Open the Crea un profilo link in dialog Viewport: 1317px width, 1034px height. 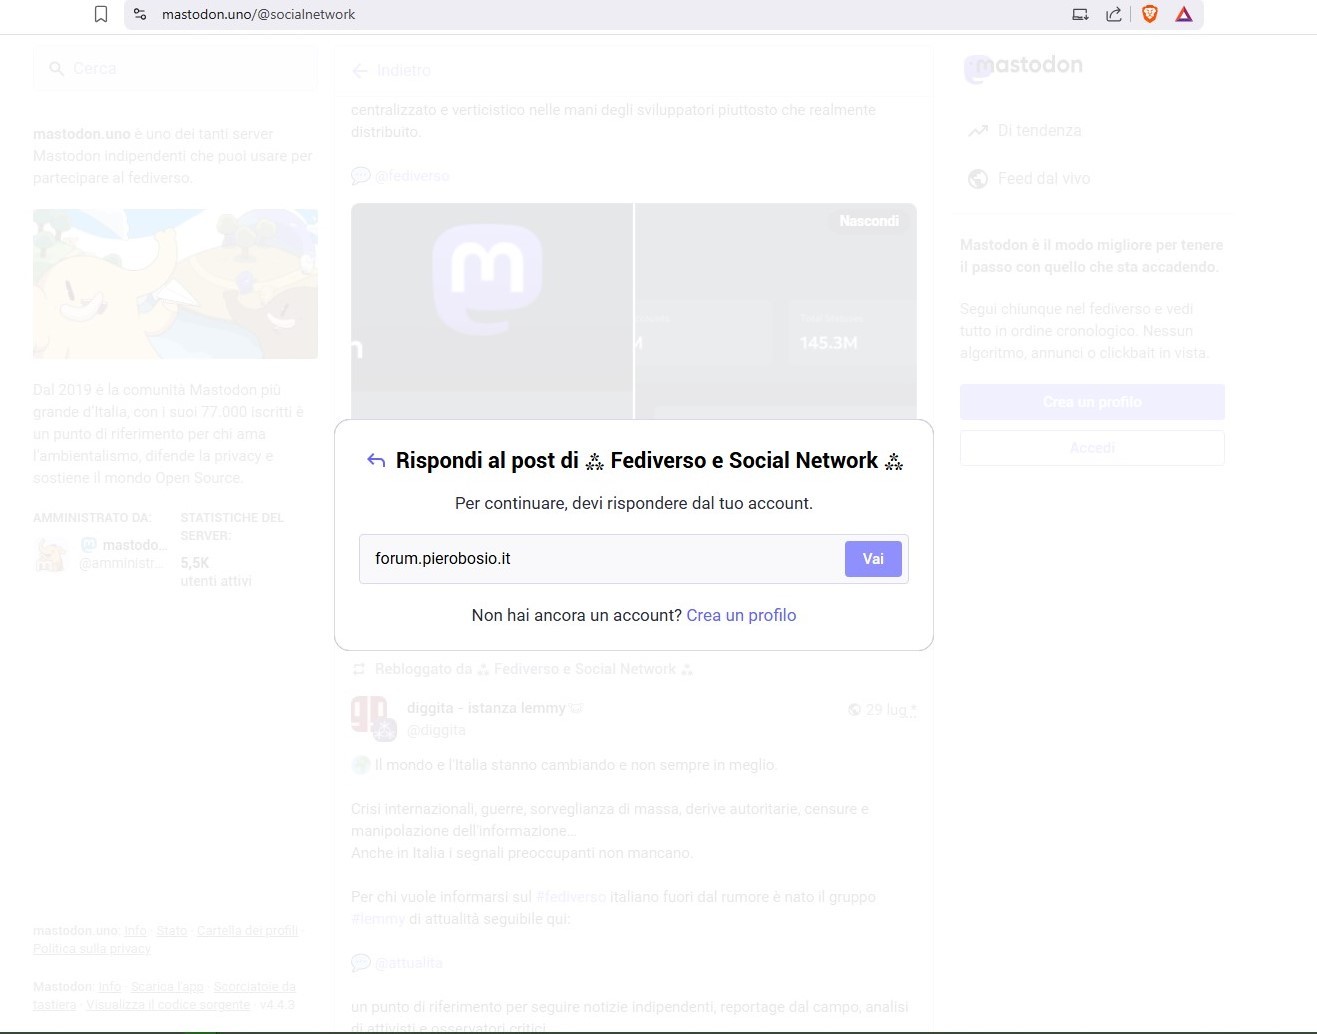[741, 615]
